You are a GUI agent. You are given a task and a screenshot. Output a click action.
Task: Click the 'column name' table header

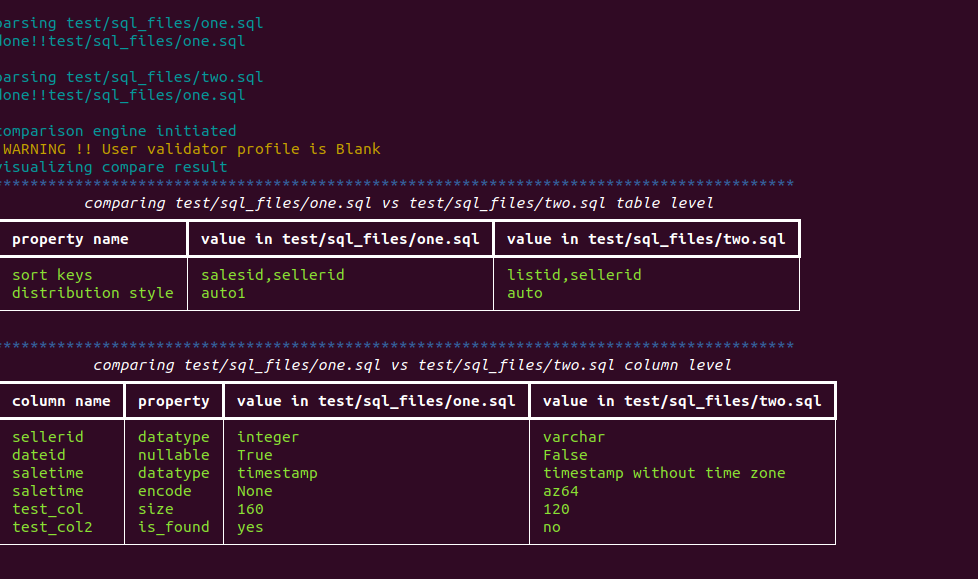[x=61, y=401]
